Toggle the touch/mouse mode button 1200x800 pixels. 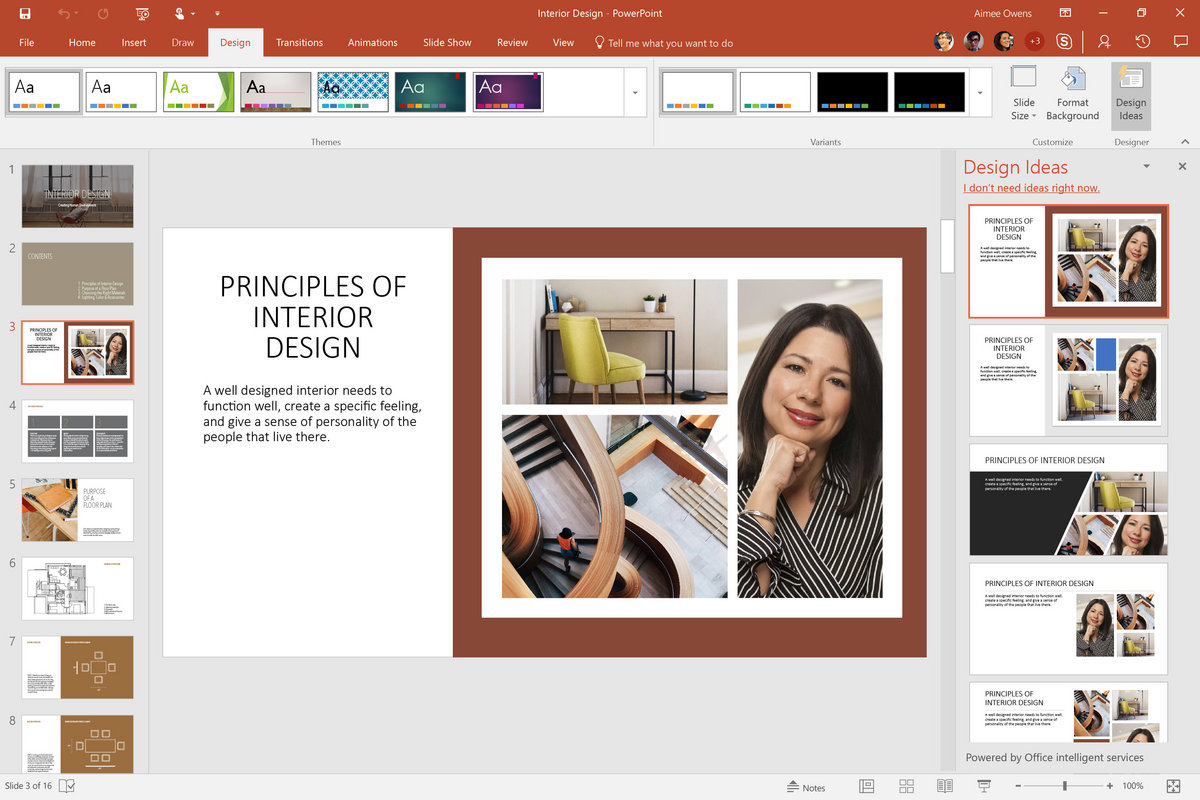pyautogui.click(x=181, y=14)
